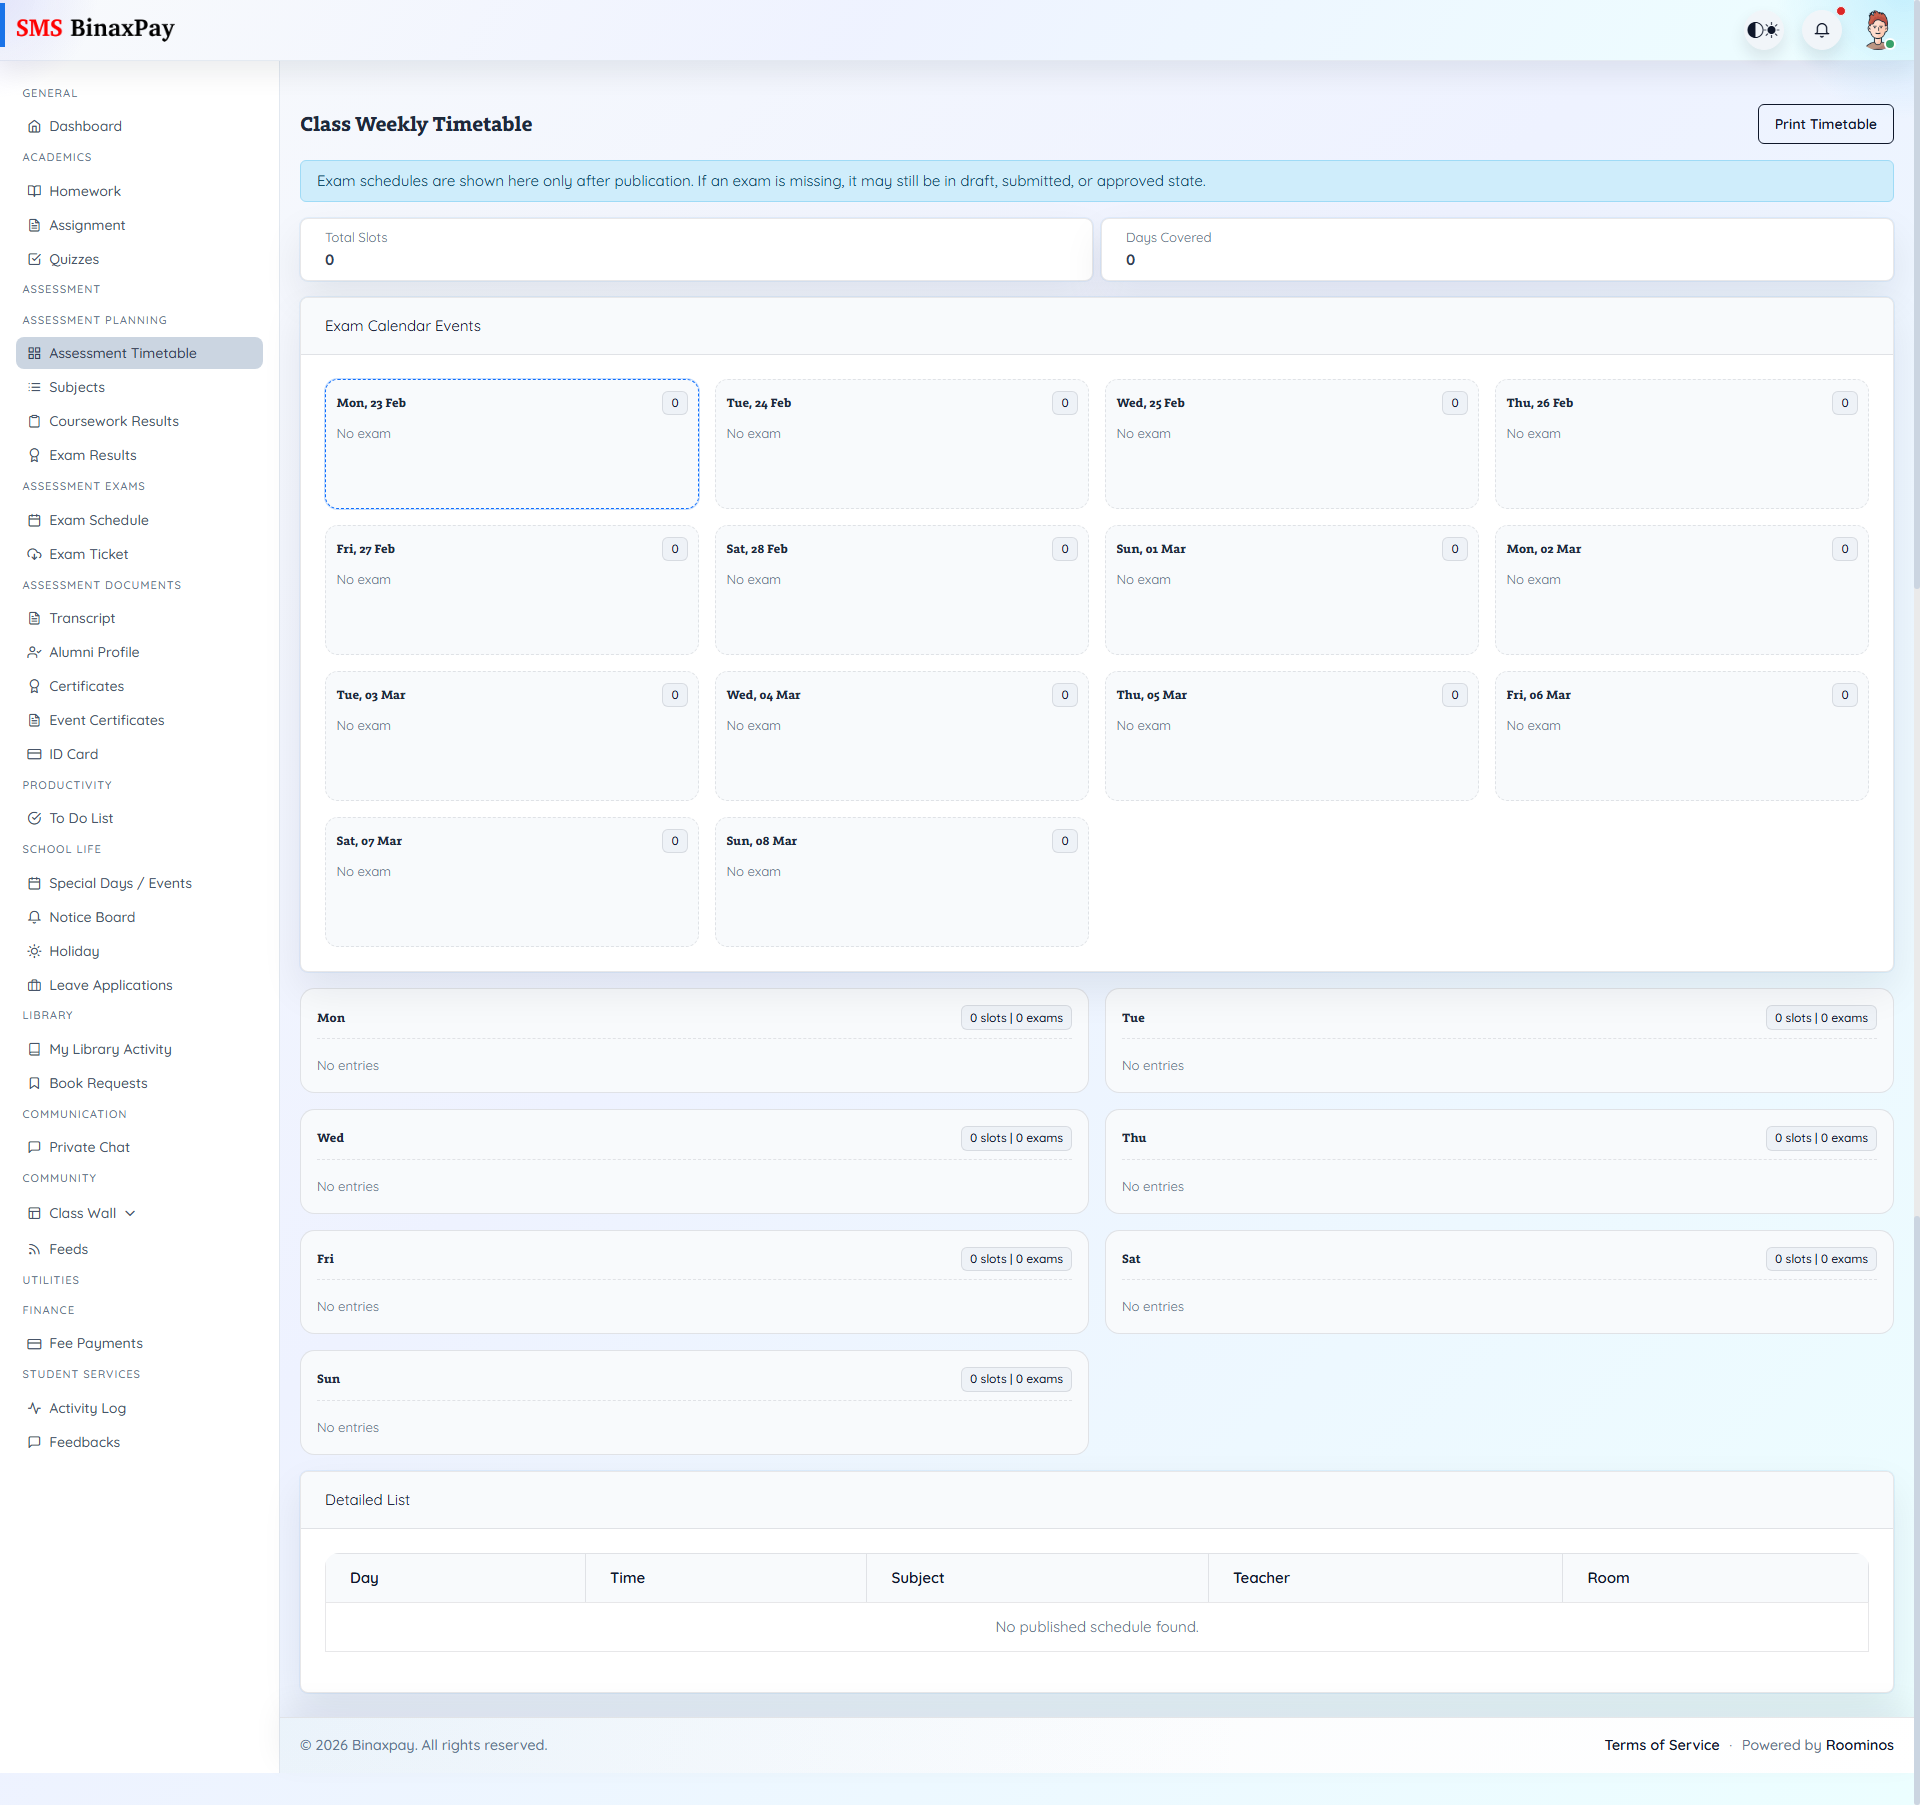Open the To Do List
Viewport: 1920px width, 1805px height.
click(x=82, y=818)
